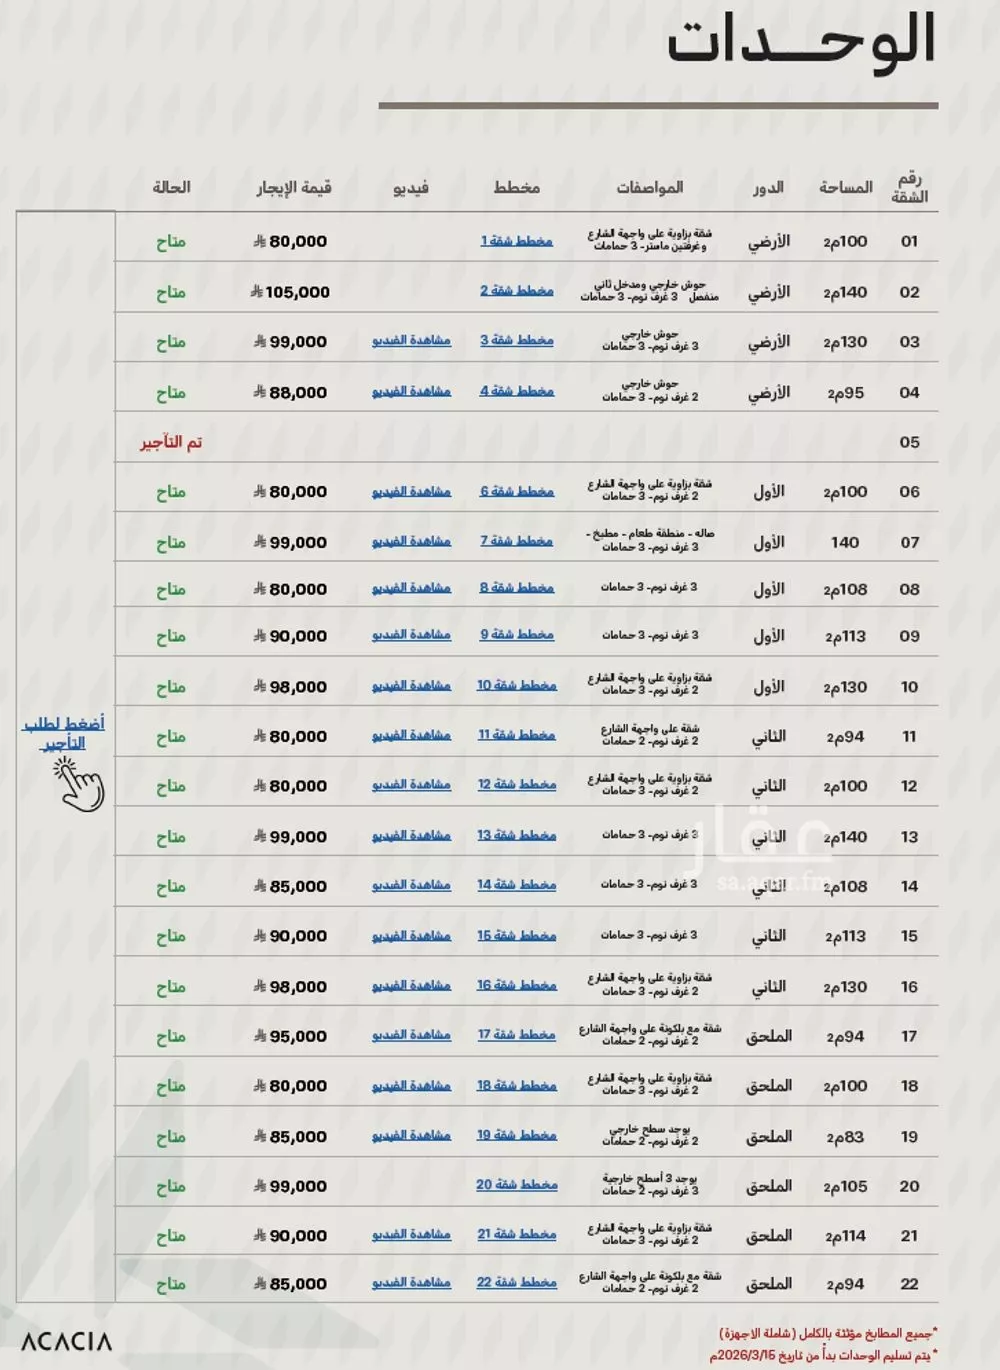Click 'مشاهدة الفيديو' for apartment 06
The width and height of the screenshot is (1000, 1370).
(x=411, y=492)
